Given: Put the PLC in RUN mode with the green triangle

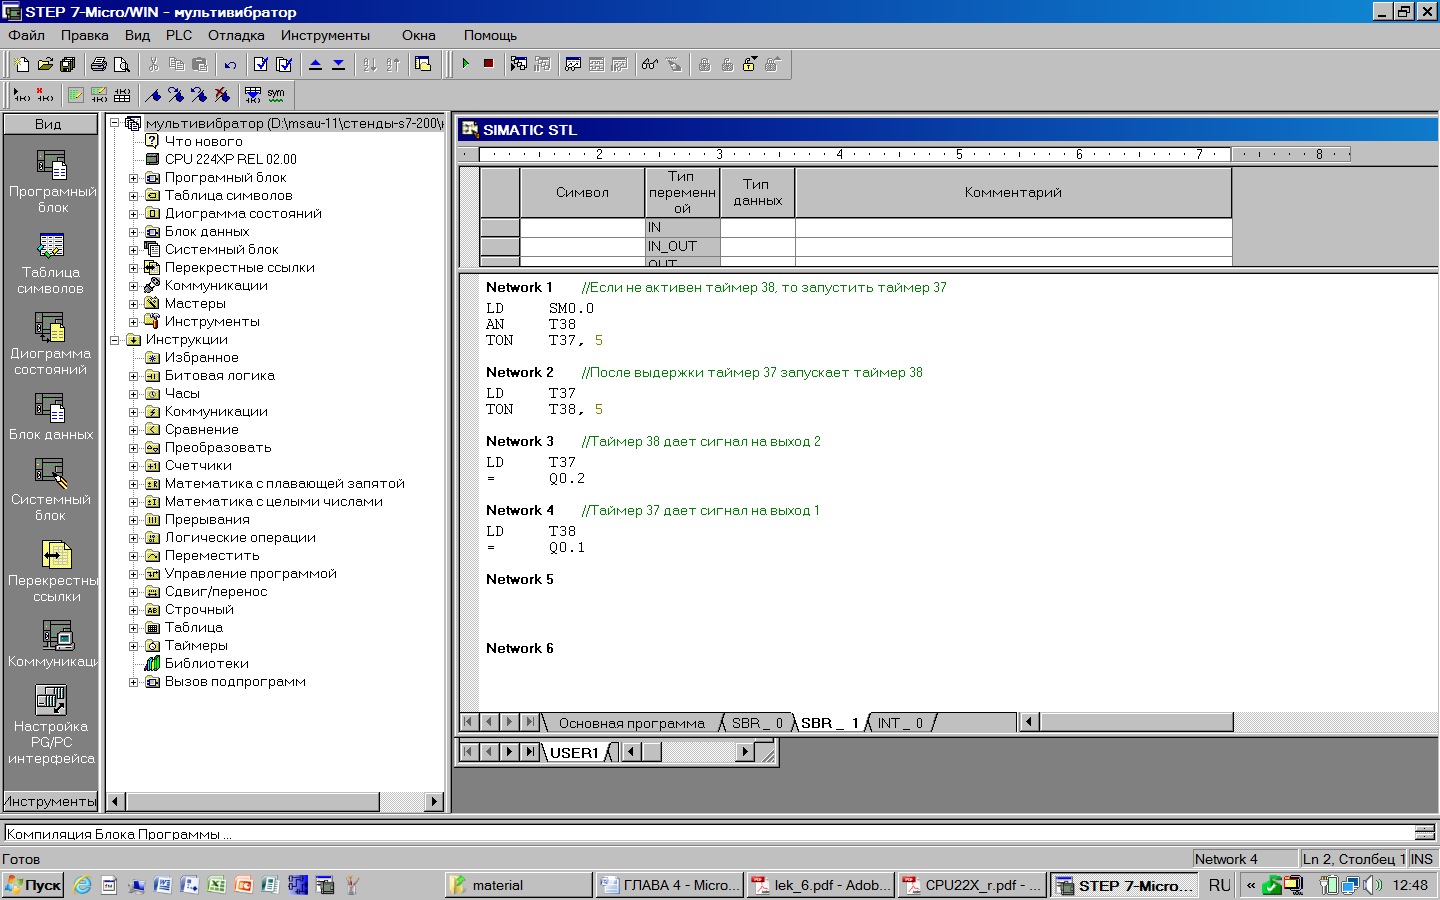Looking at the screenshot, I should click(465, 64).
